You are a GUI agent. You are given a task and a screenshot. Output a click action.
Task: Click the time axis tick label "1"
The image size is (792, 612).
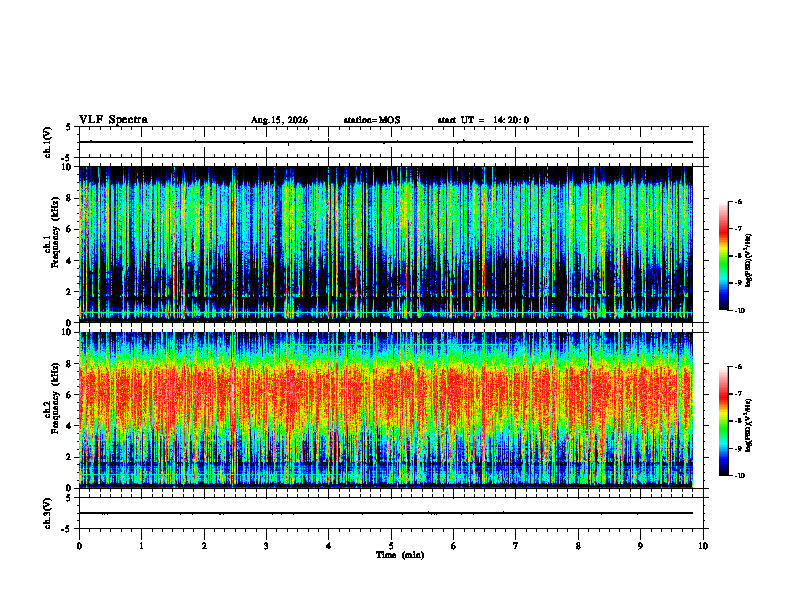[141, 546]
